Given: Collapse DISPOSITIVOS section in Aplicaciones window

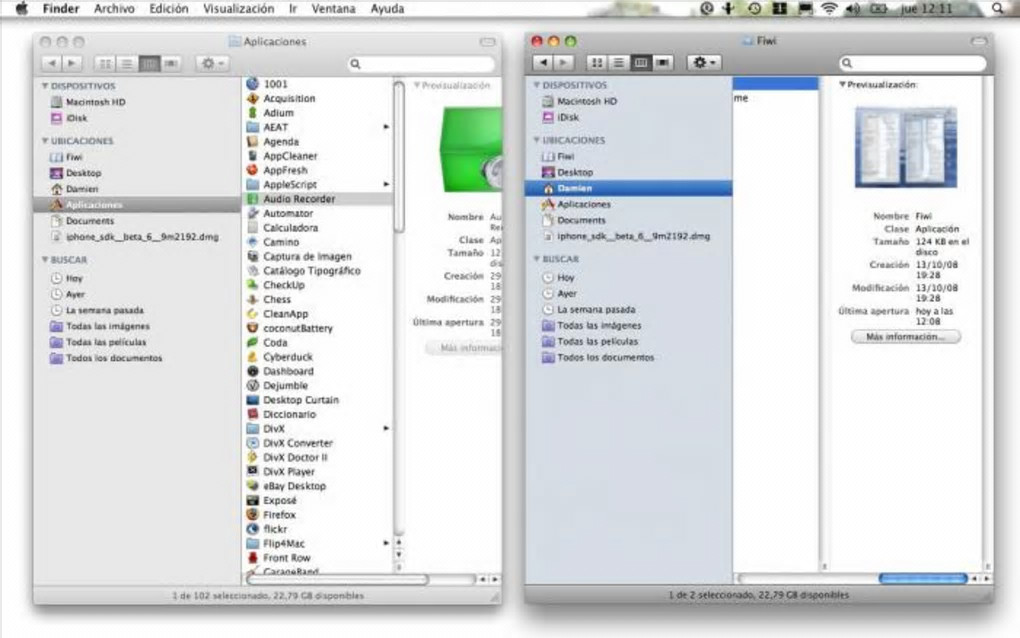Looking at the screenshot, I should tap(45, 86).
